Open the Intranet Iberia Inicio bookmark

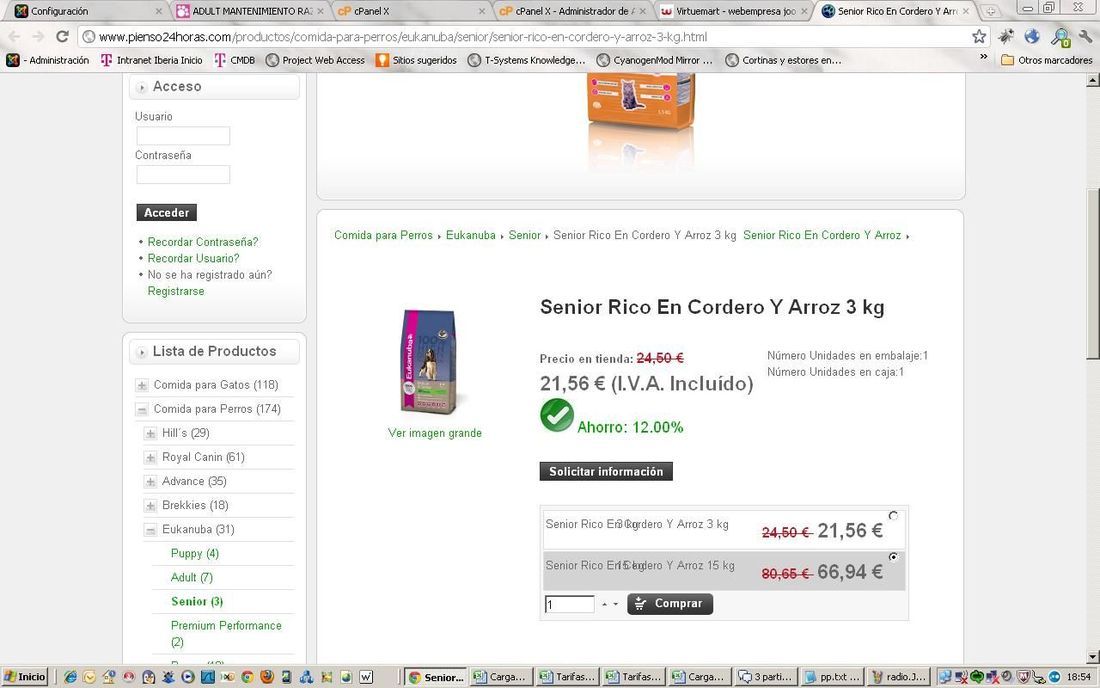click(x=152, y=60)
